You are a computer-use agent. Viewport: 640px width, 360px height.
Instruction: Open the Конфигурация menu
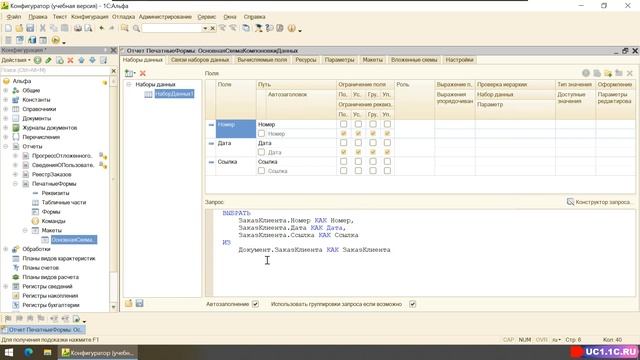point(89,17)
